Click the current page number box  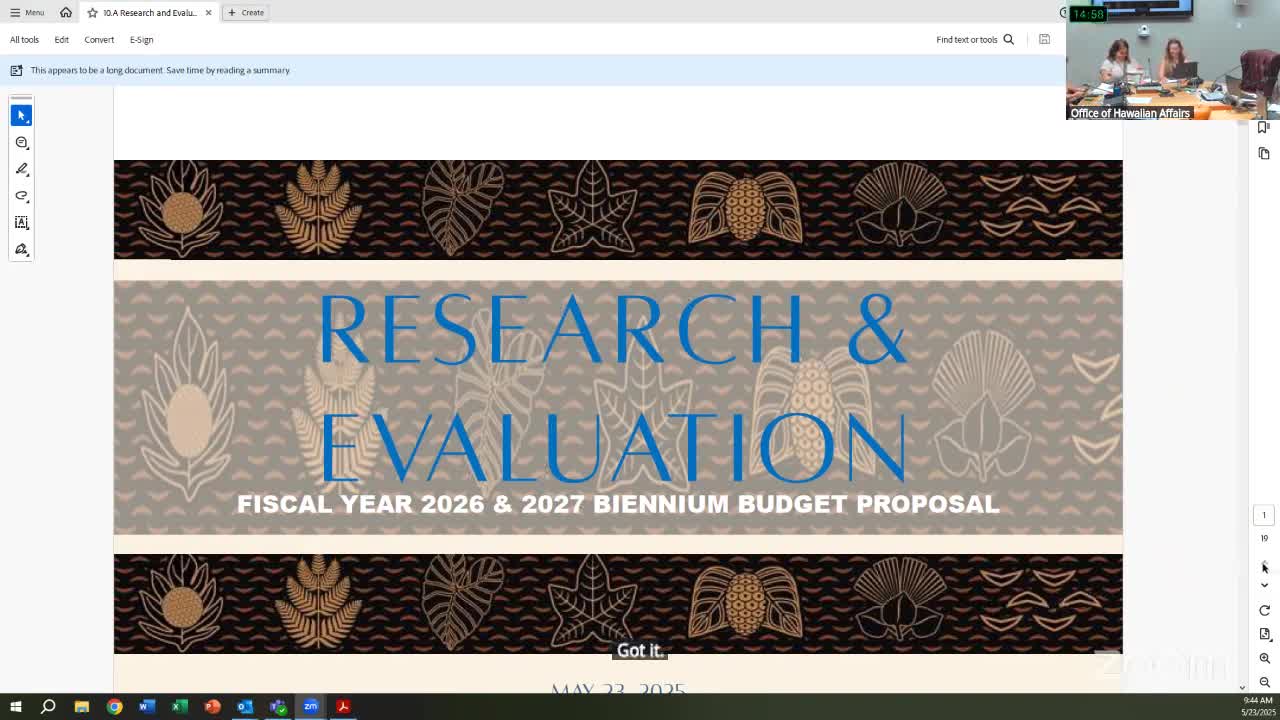(x=1264, y=515)
